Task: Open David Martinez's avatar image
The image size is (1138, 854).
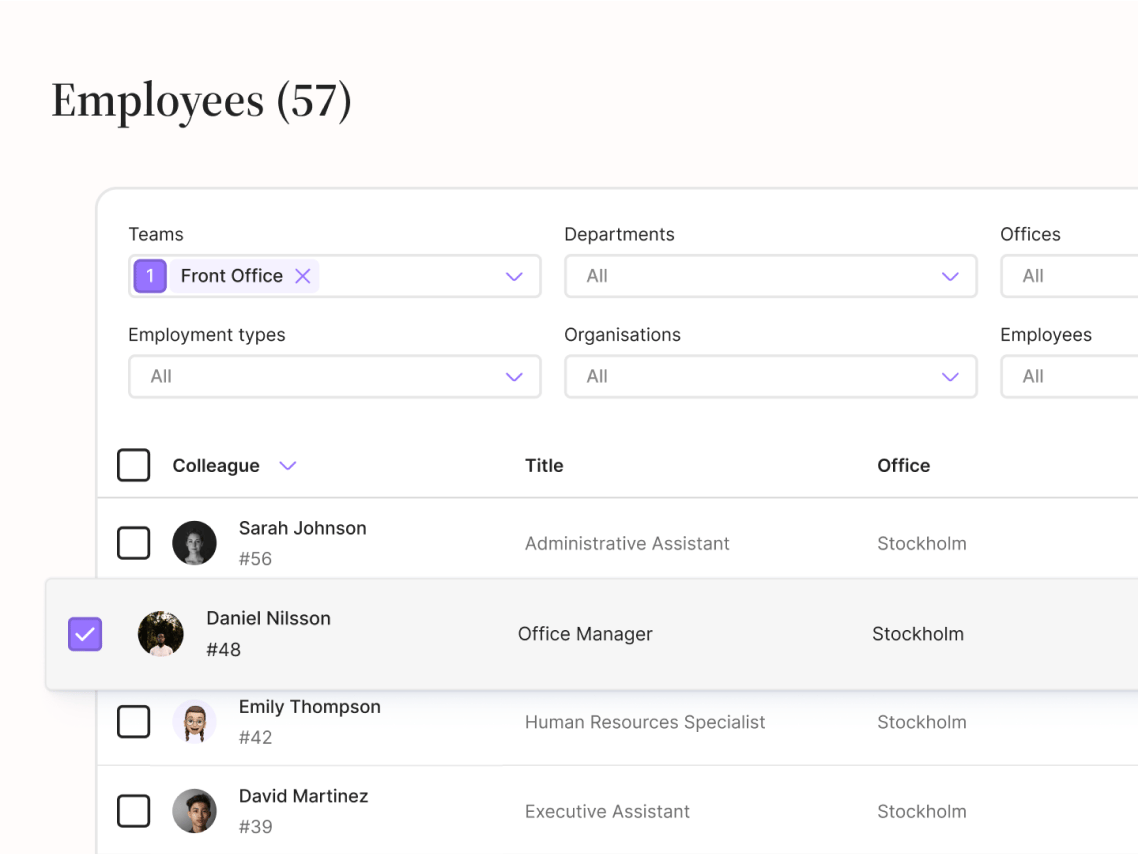Action: pos(194,811)
